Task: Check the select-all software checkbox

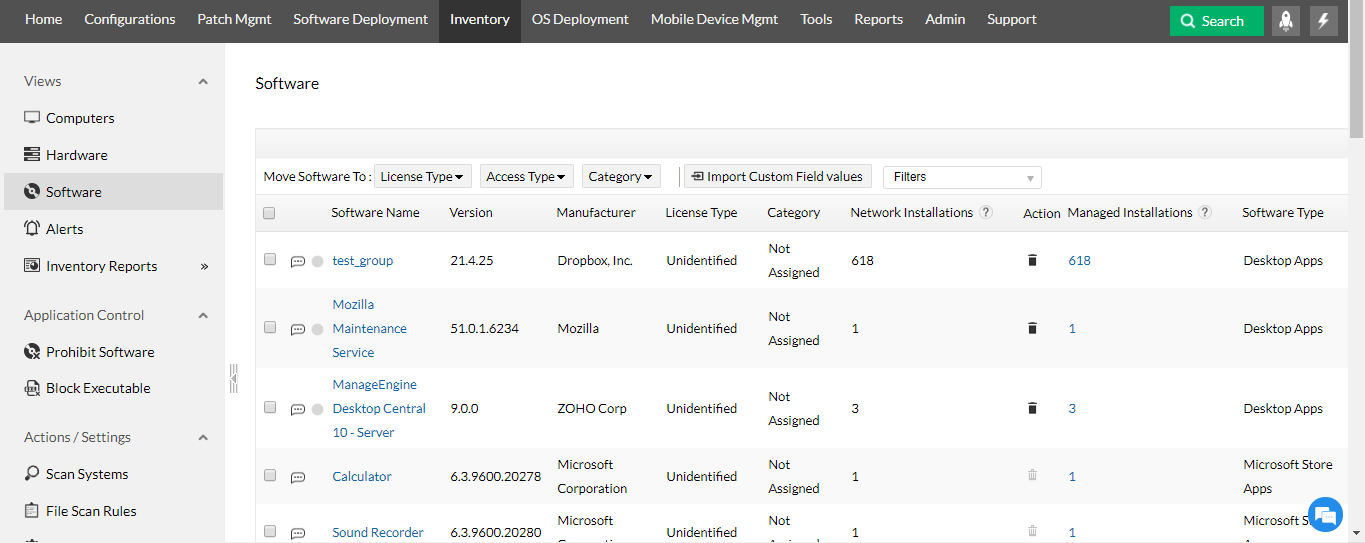Action: coord(269,213)
